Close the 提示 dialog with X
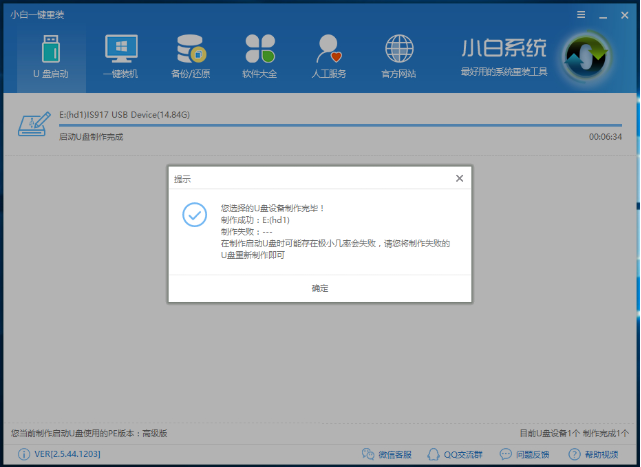This screenshot has height=467, width=641. coord(459,178)
